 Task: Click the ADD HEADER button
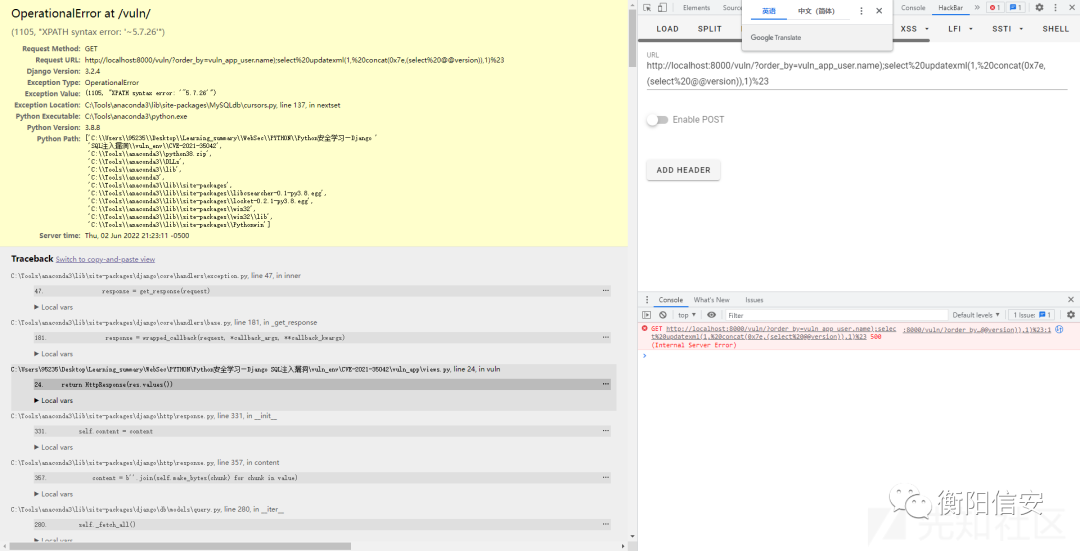683,170
